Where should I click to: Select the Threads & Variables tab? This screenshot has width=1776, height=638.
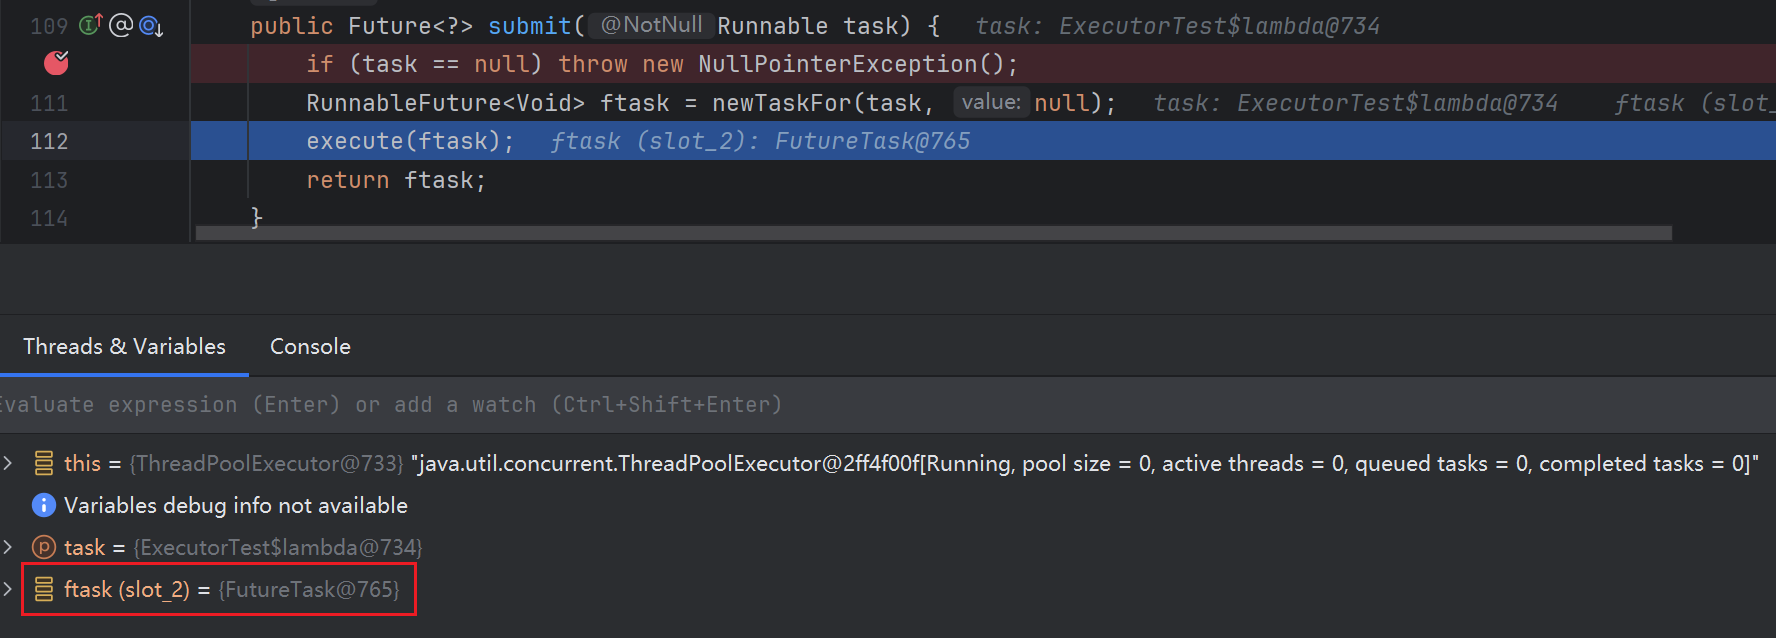[x=124, y=346]
